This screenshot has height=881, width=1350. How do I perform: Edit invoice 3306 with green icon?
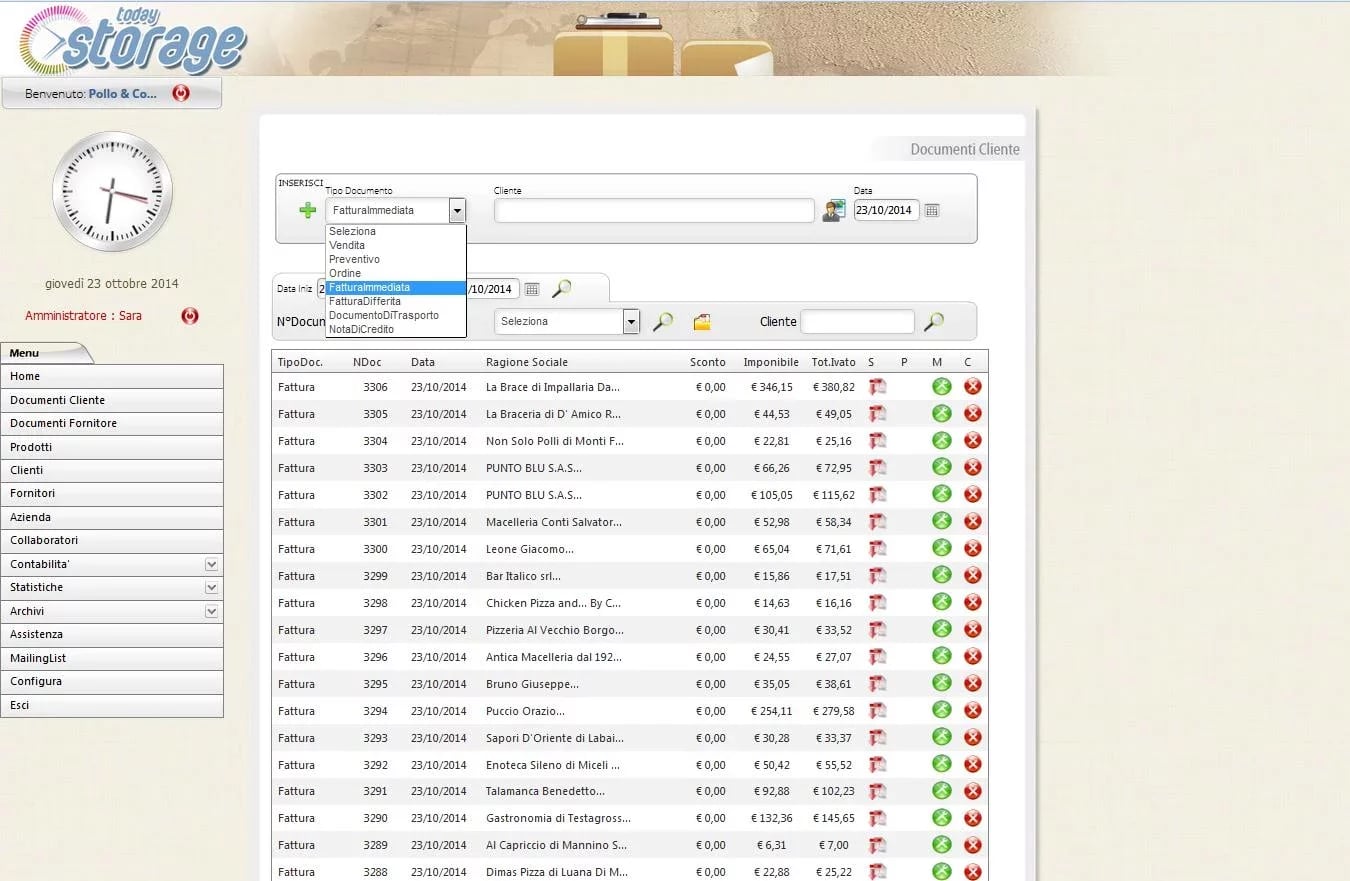click(941, 386)
